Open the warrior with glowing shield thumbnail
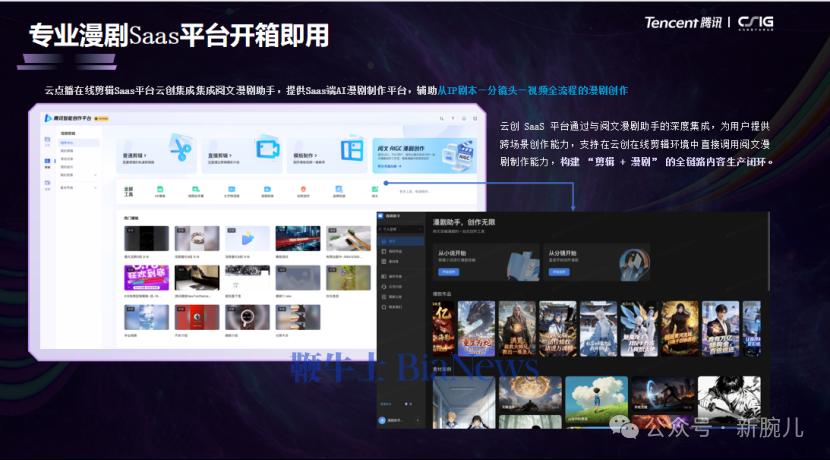This screenshot has height=460, width=830. (662, 394)
